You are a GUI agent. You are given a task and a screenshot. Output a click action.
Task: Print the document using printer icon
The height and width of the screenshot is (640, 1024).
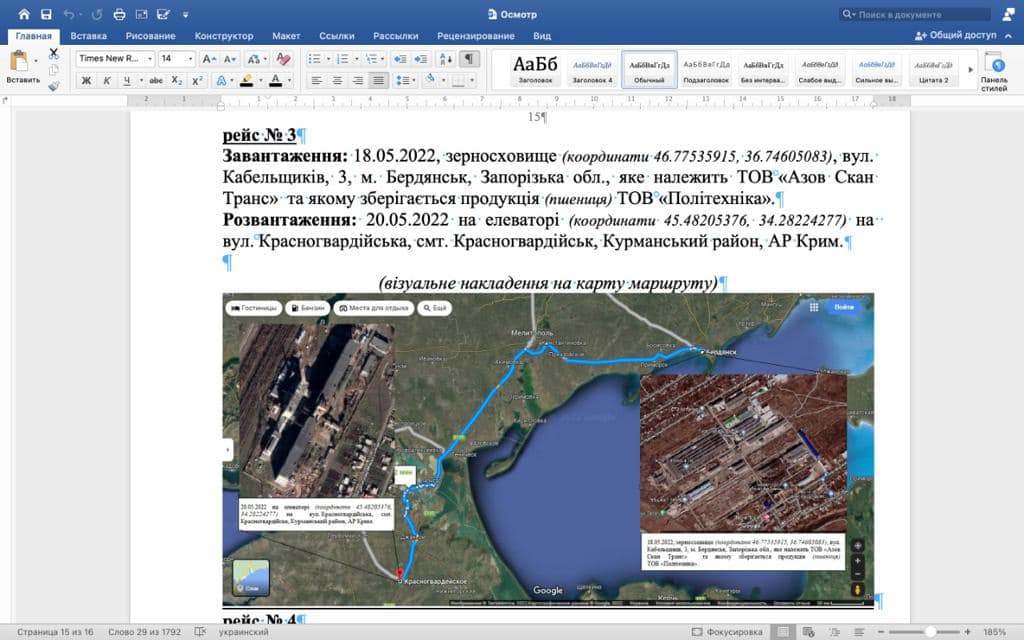click(x=120, y=14)
